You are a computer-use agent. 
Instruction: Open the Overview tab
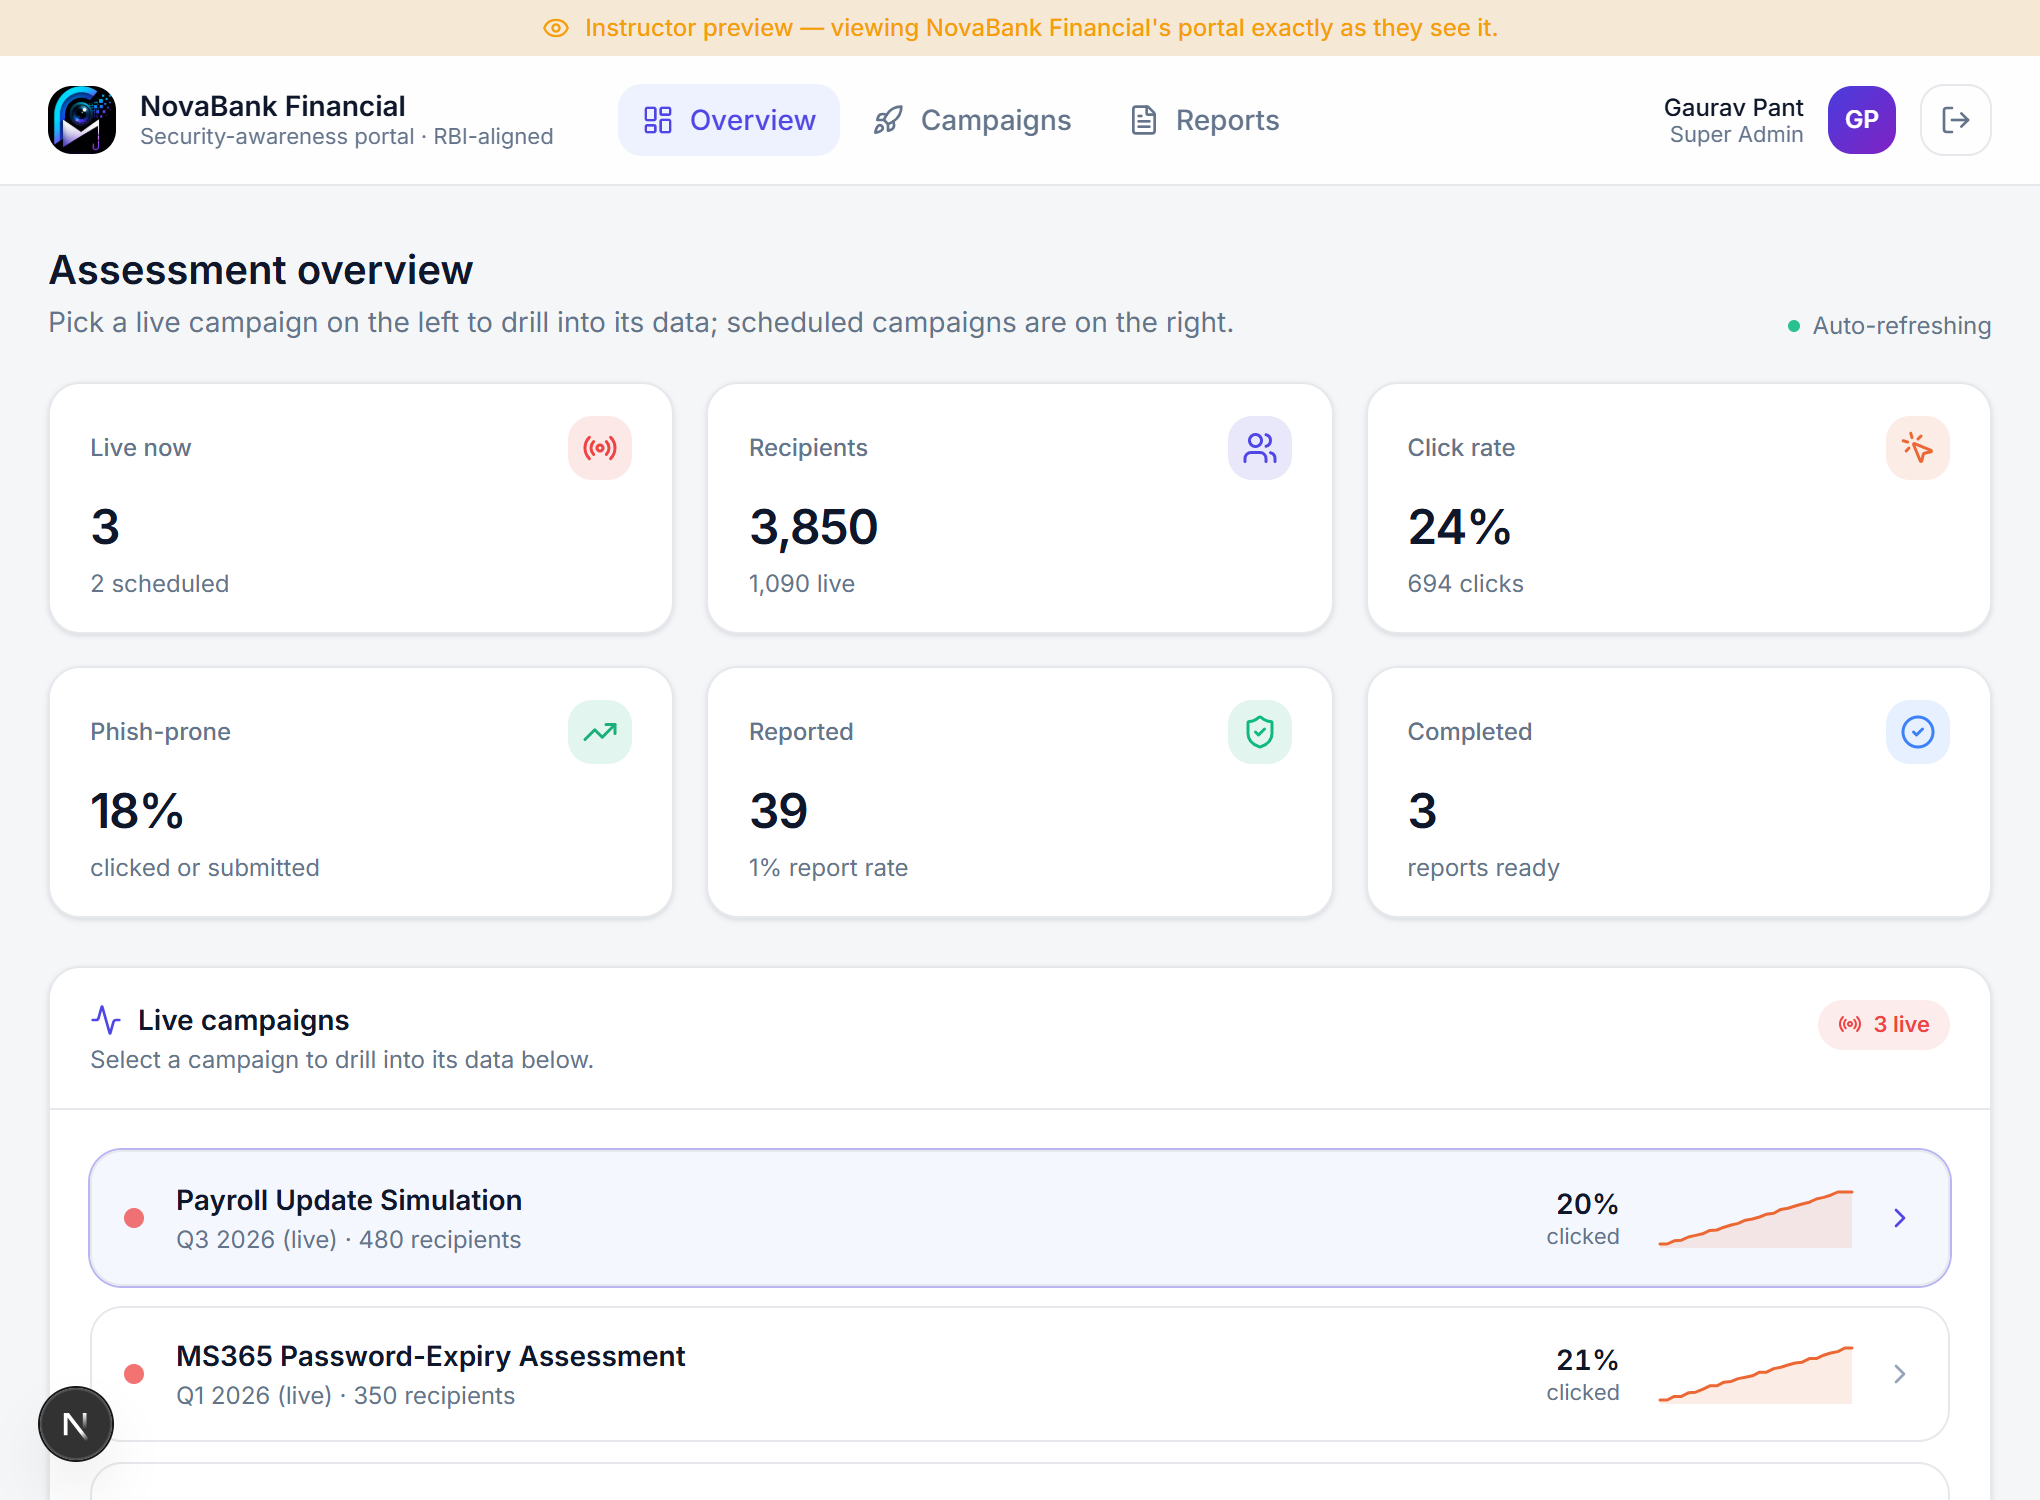pyautogui.click(x=729, y=120)
